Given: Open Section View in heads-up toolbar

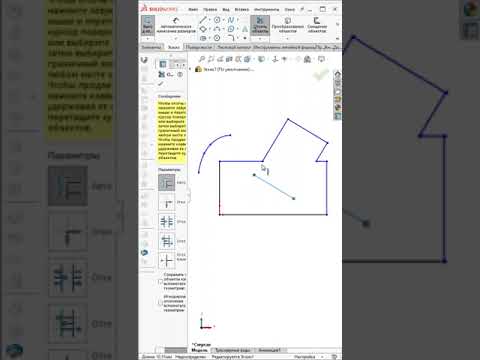Looking at the screenshot, I should [229, 59].
